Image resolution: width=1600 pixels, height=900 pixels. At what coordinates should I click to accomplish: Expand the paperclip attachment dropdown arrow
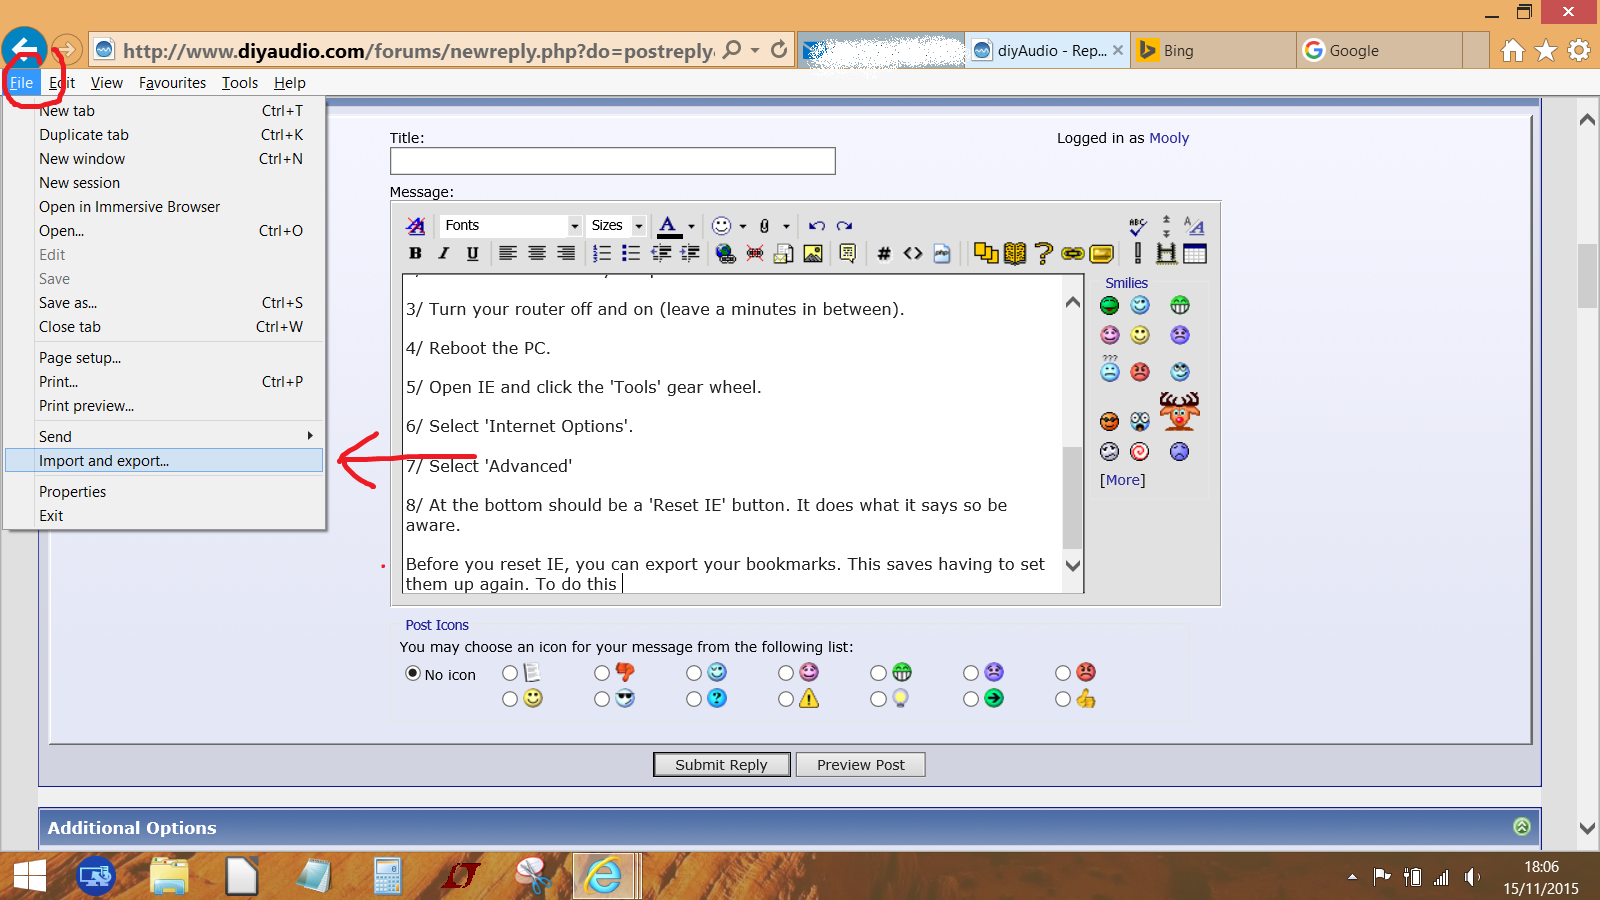(x=786, y=227)
